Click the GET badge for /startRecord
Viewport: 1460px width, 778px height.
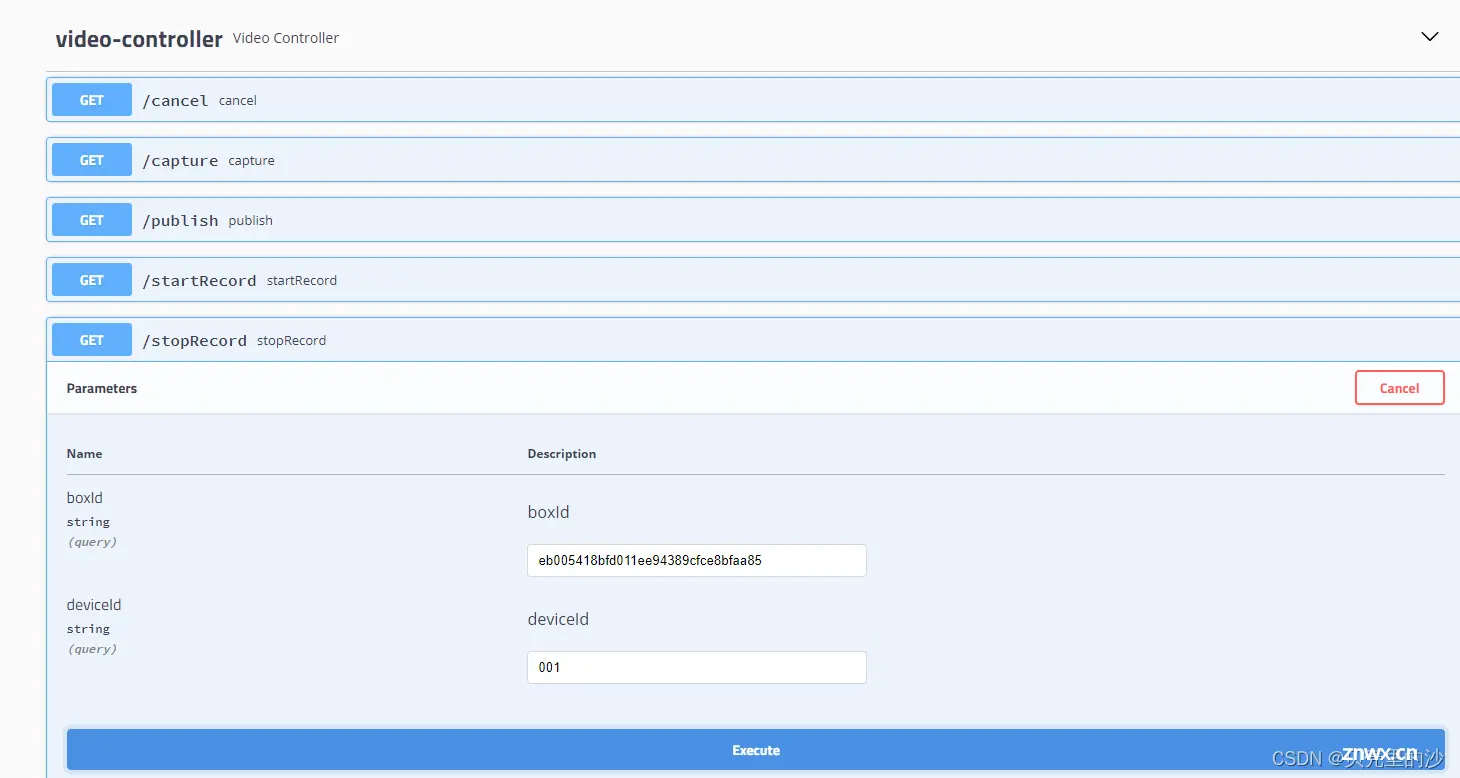pyautogui.click(x=92, y=280)
